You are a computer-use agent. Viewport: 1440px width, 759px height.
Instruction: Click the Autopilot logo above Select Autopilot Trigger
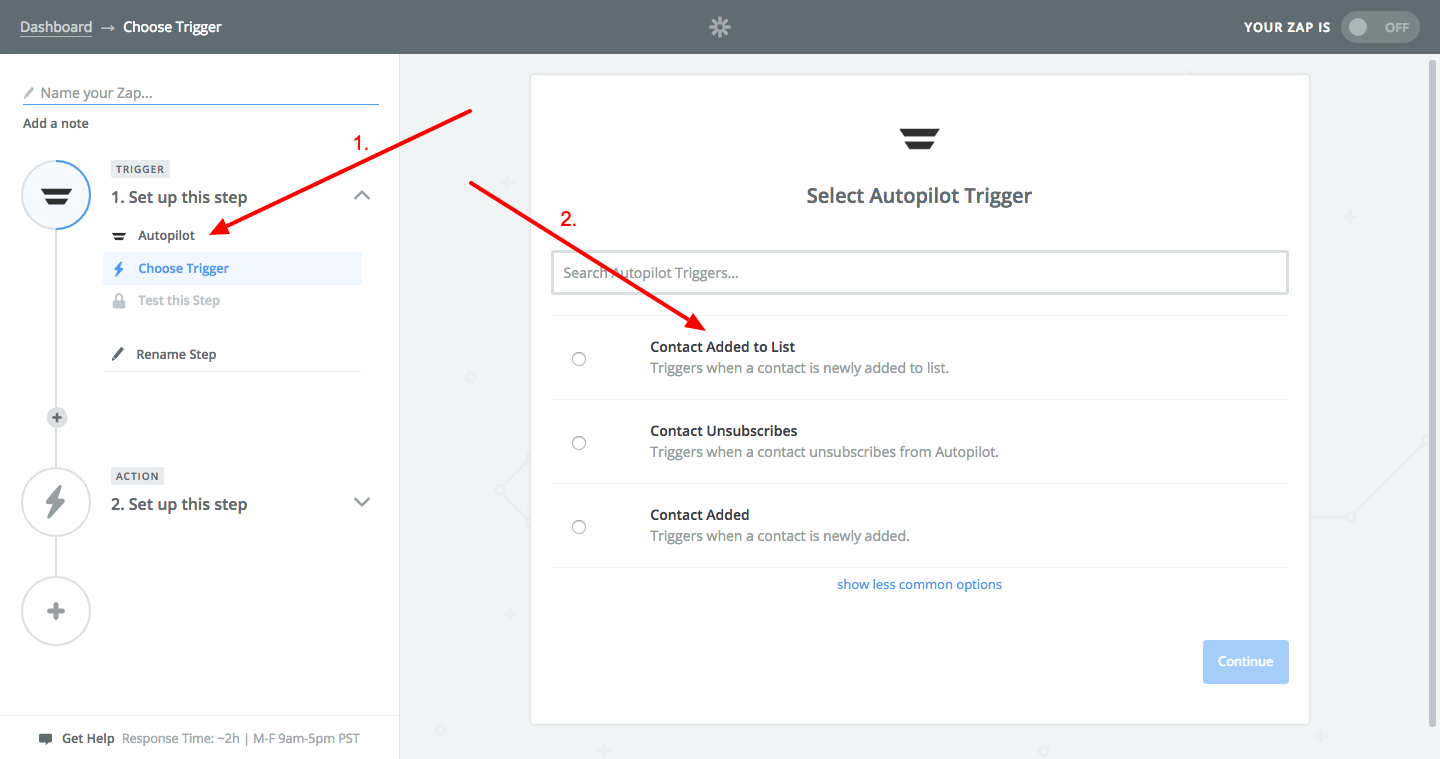919,138
